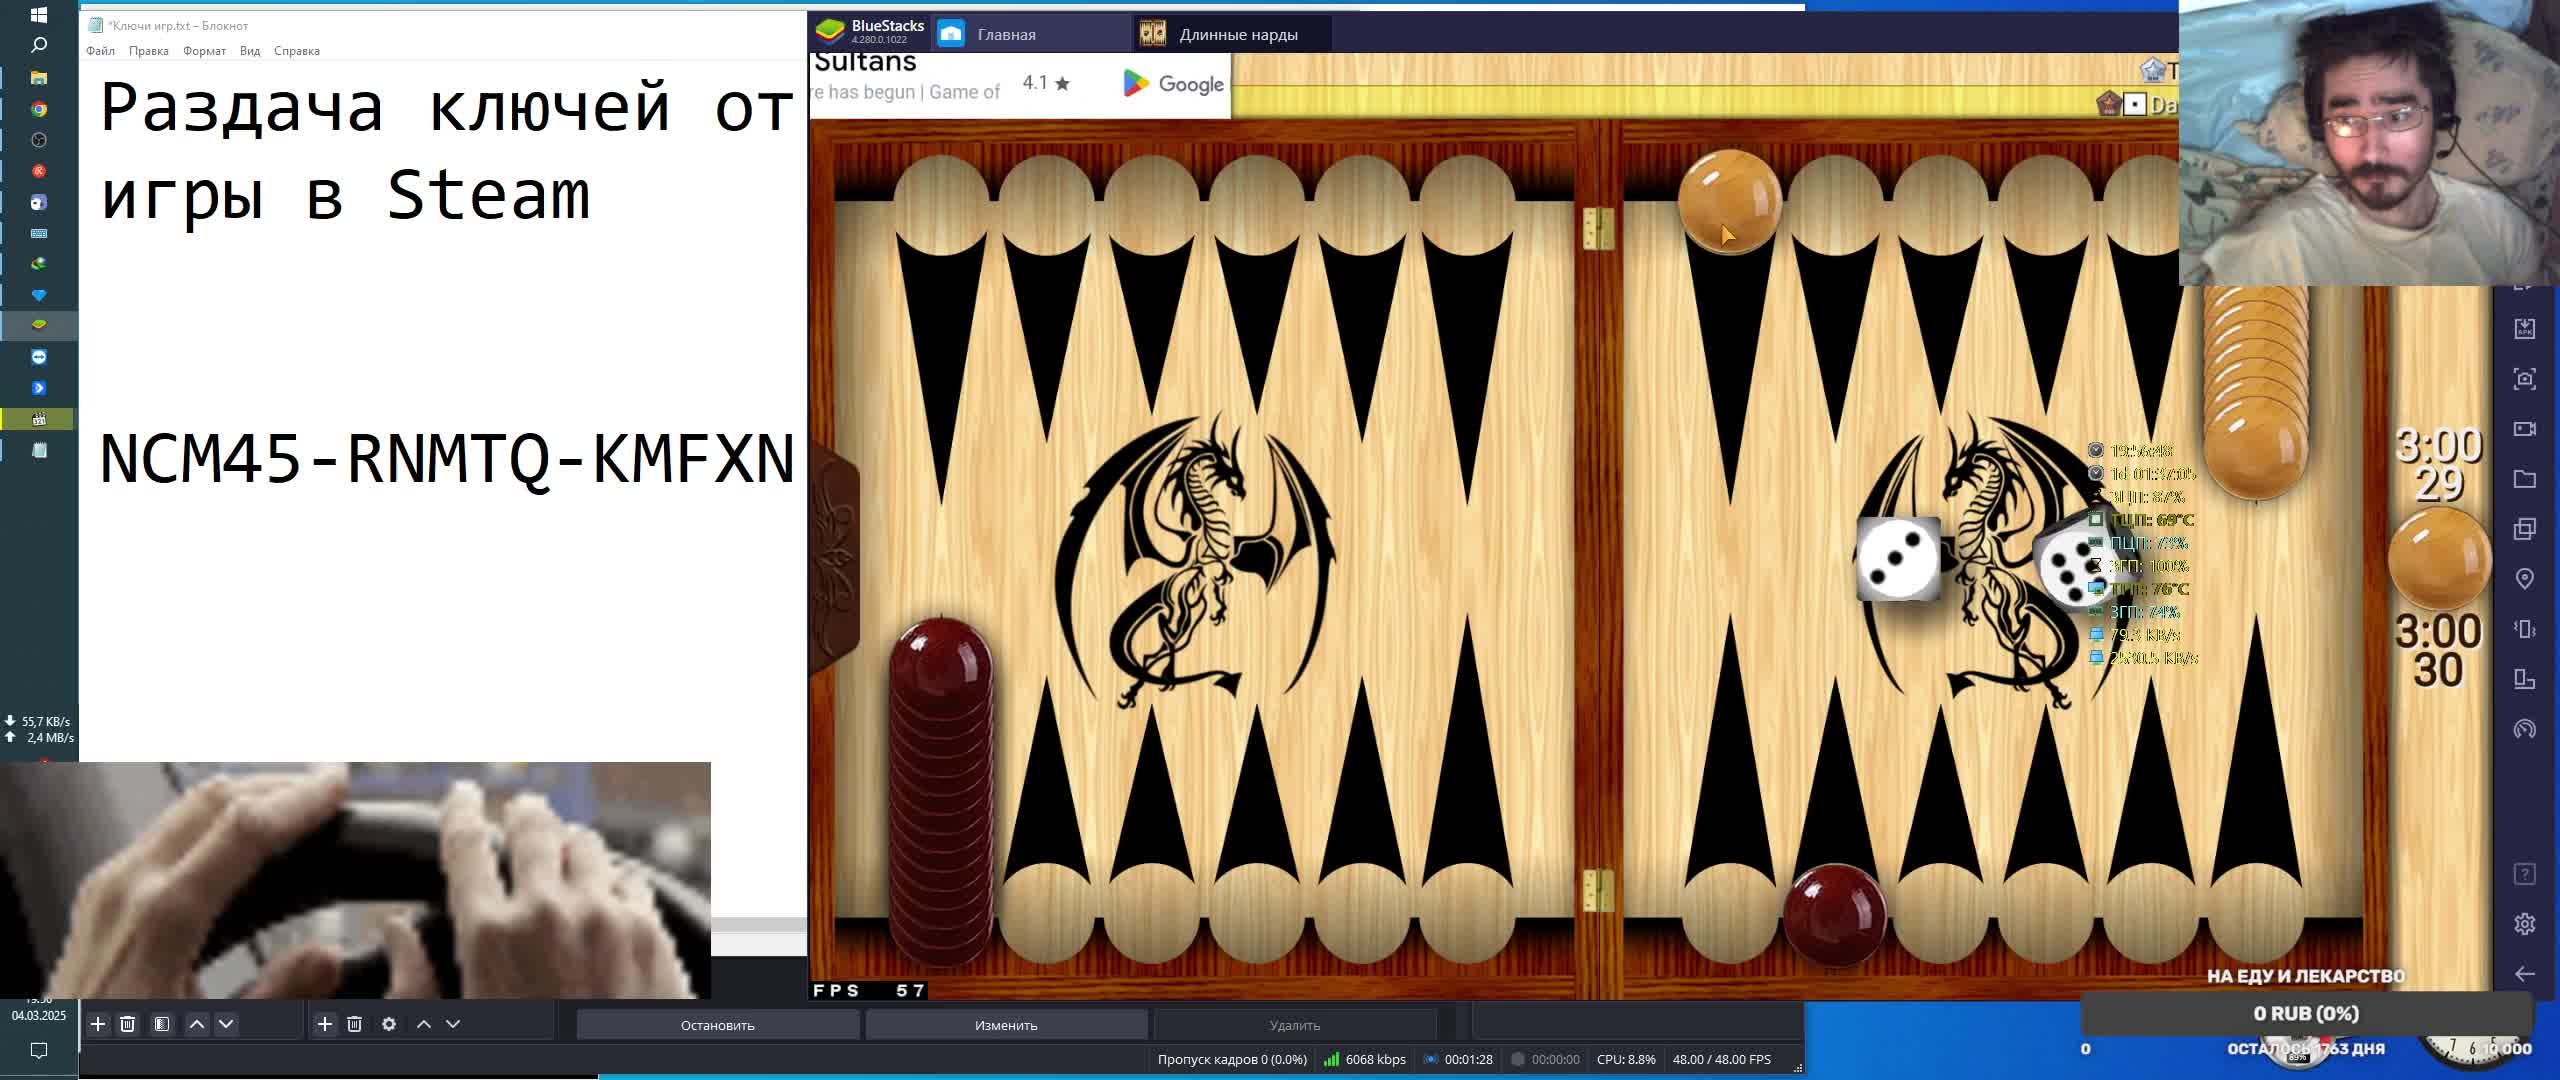The image size is (2560, 1080).
Task: Open Windows Start menu
Action: (x=39, y=15)
